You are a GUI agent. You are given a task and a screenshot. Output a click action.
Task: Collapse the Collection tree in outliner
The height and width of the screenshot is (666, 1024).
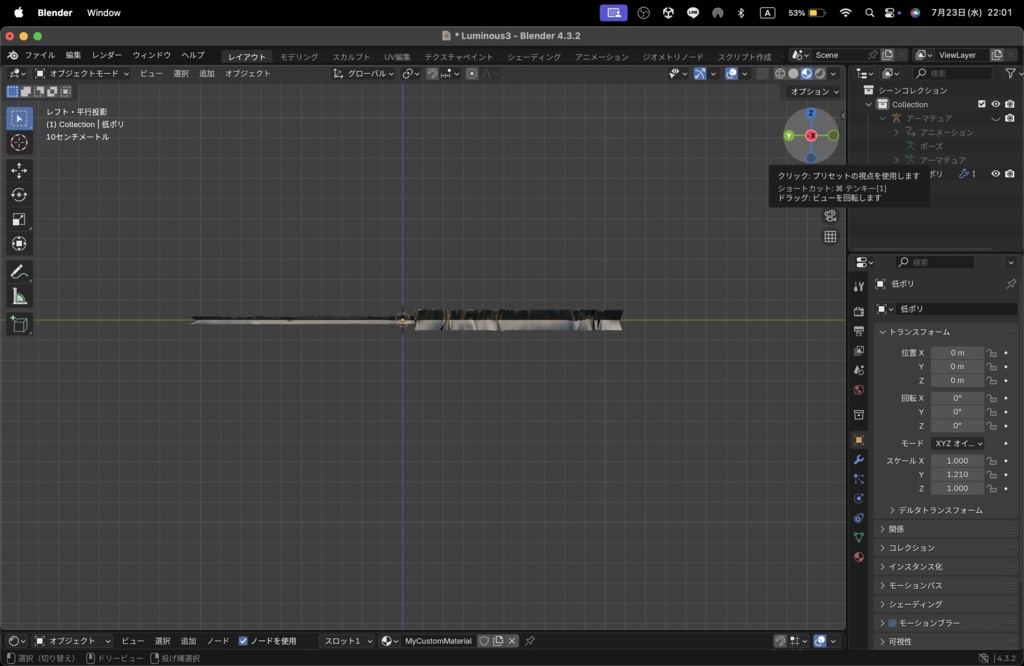[869, 104]
